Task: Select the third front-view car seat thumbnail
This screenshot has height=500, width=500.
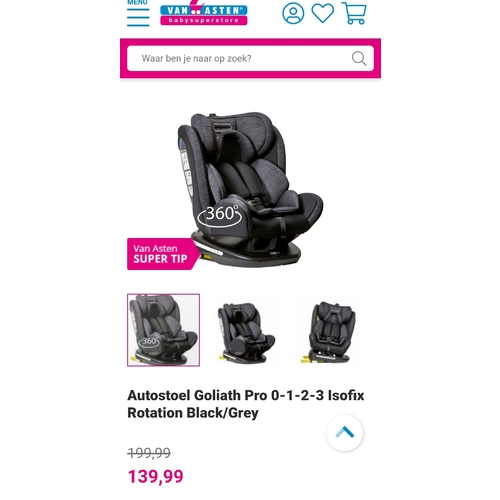Action: (331, 331)
